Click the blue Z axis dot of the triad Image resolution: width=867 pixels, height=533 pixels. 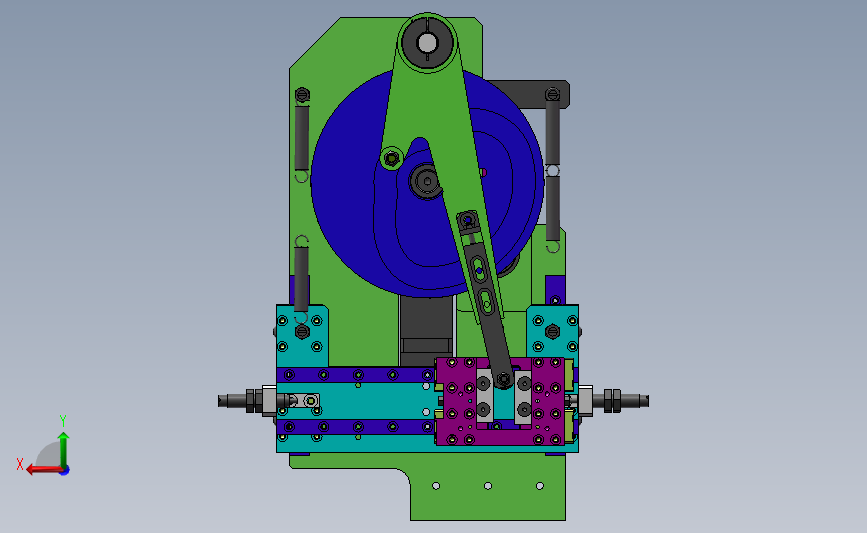[x=65, y=471]
